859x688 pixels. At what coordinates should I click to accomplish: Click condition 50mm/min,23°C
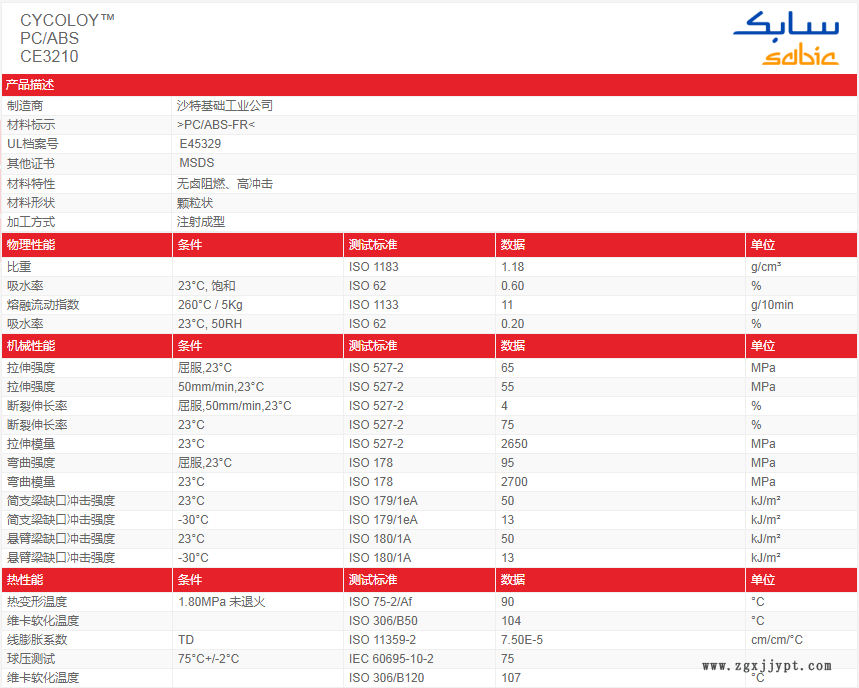point(221,387)
